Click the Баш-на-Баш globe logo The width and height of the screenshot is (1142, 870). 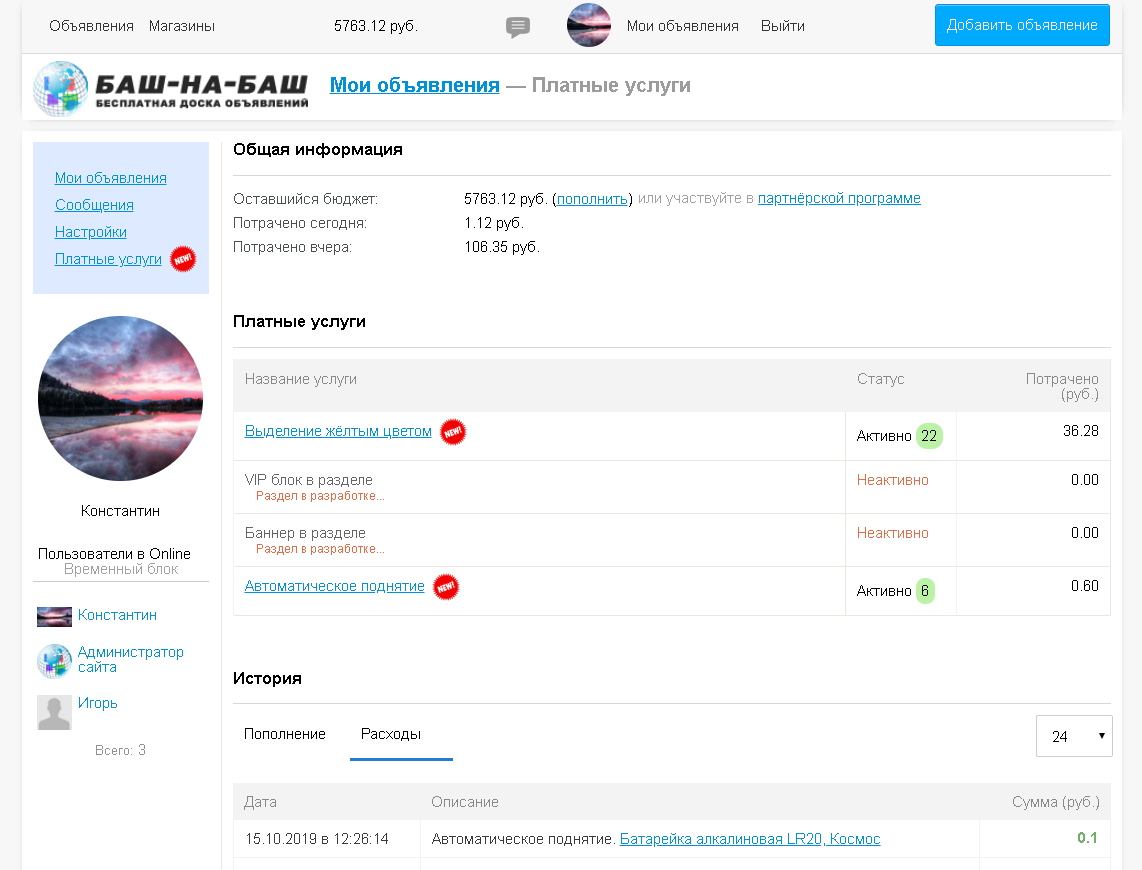pyautogui.click(x=60, y=89)
